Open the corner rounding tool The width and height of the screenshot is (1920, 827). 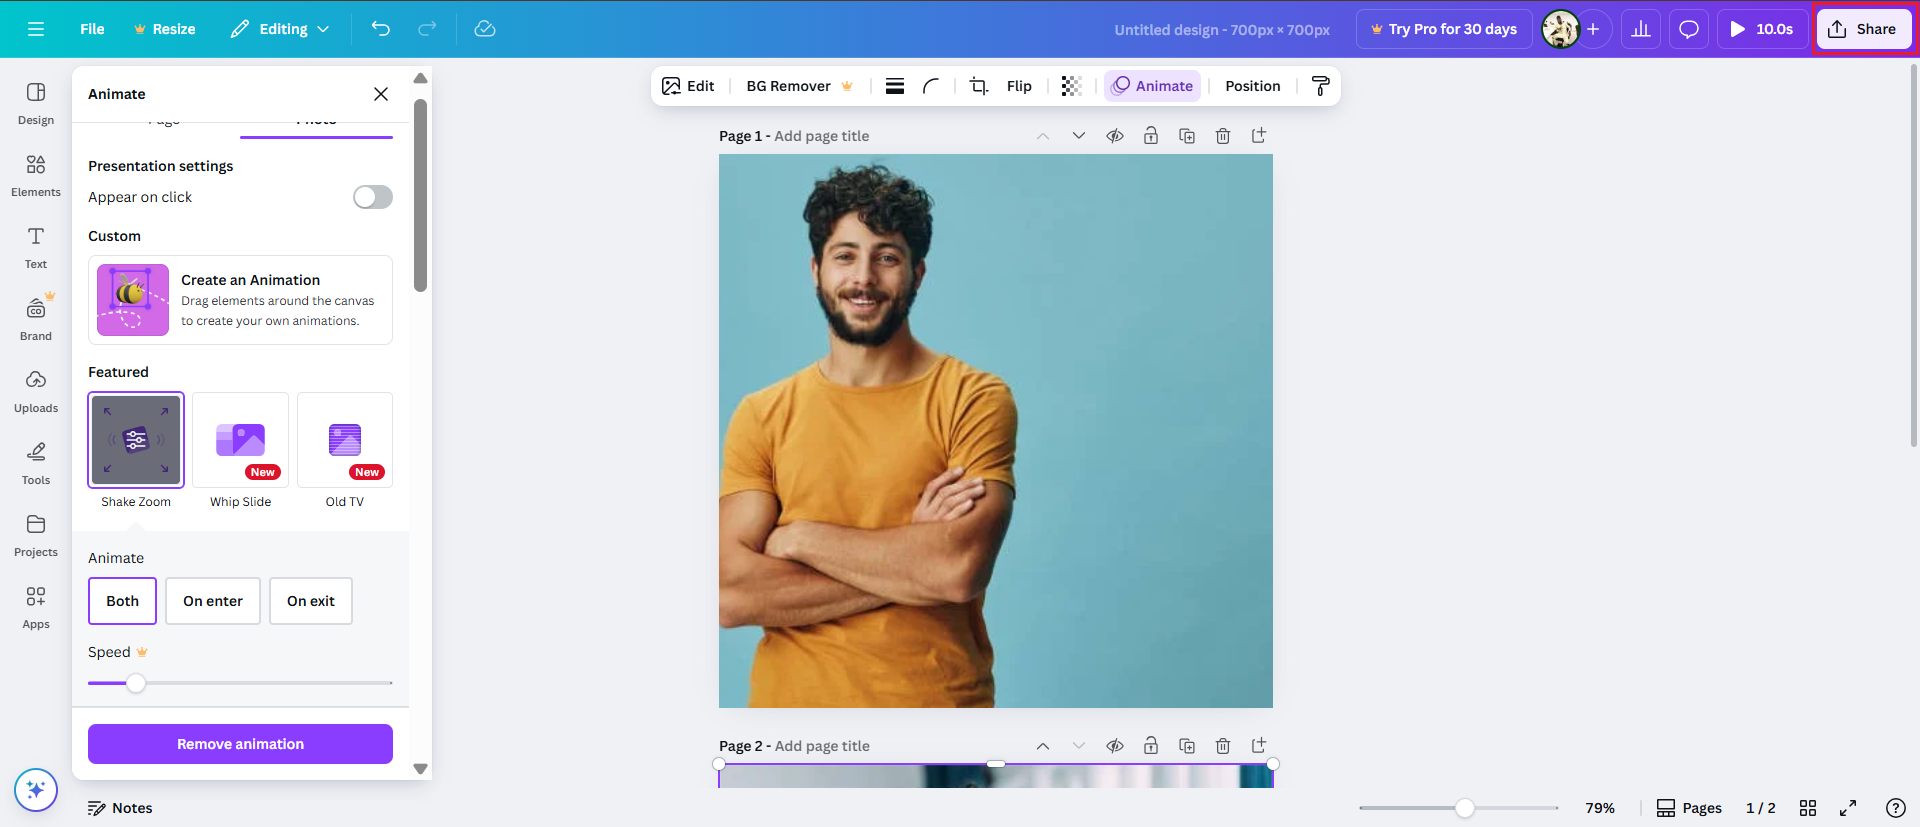coord(931,86)
